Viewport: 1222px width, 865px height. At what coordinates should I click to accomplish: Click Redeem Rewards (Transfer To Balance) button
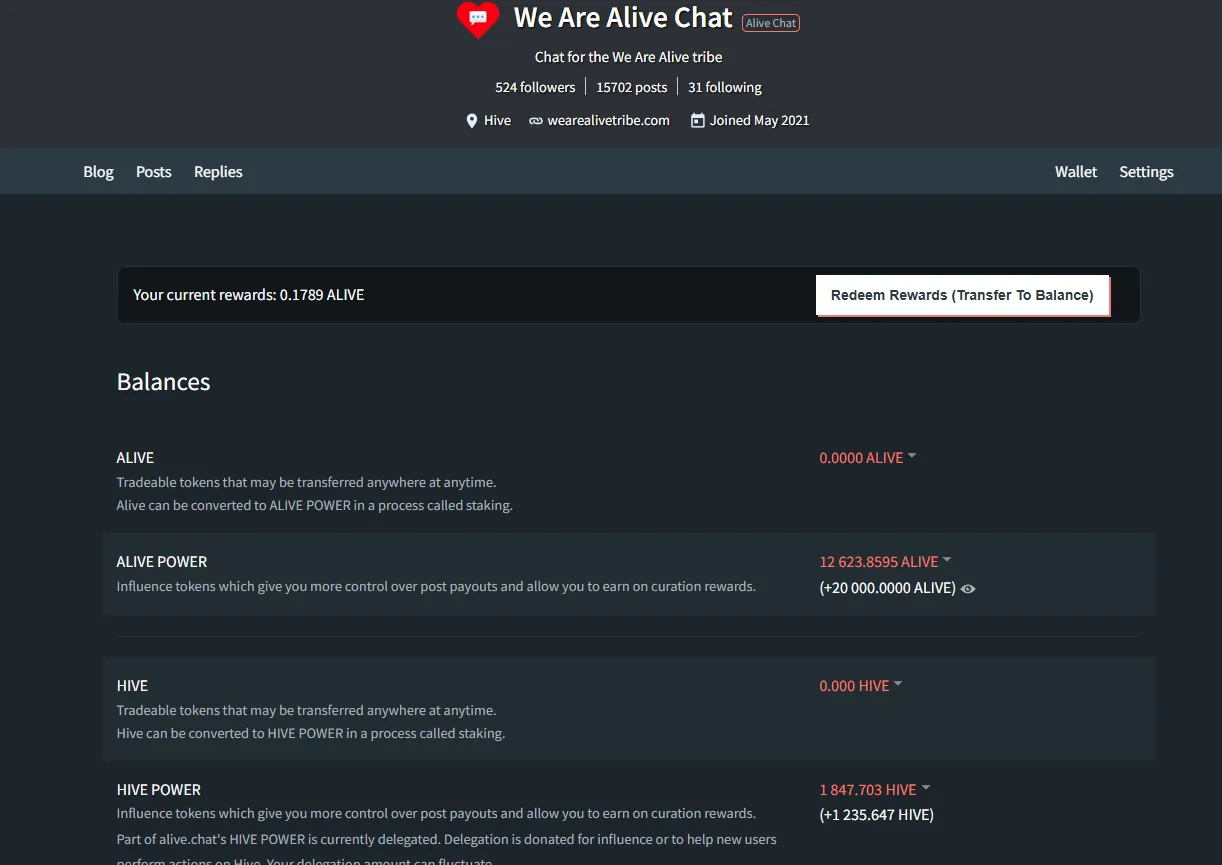tap(963, 295)
